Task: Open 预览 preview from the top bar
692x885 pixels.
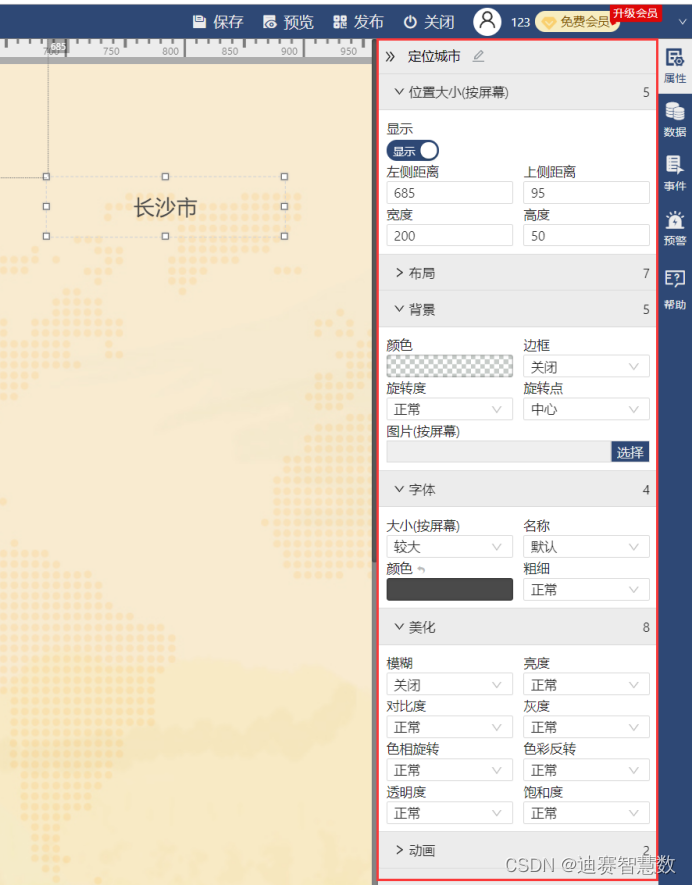Action: pos(288,22)
